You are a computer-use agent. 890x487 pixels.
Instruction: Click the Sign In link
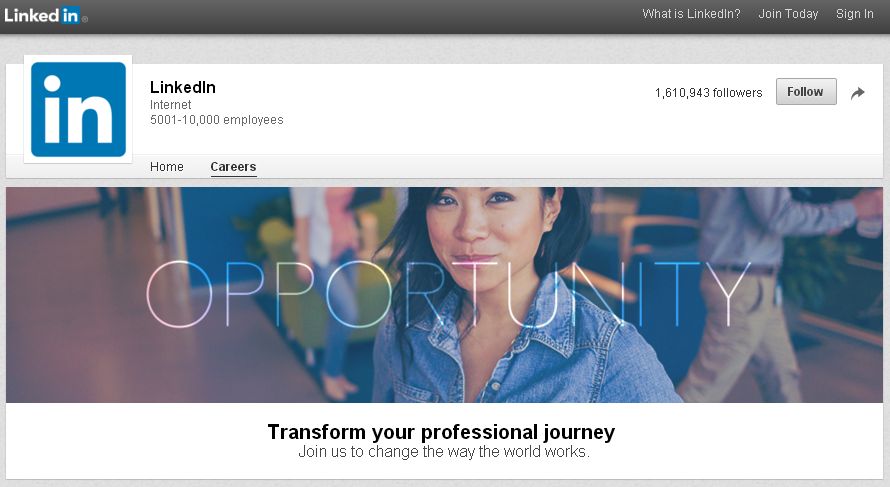[854, 14]
